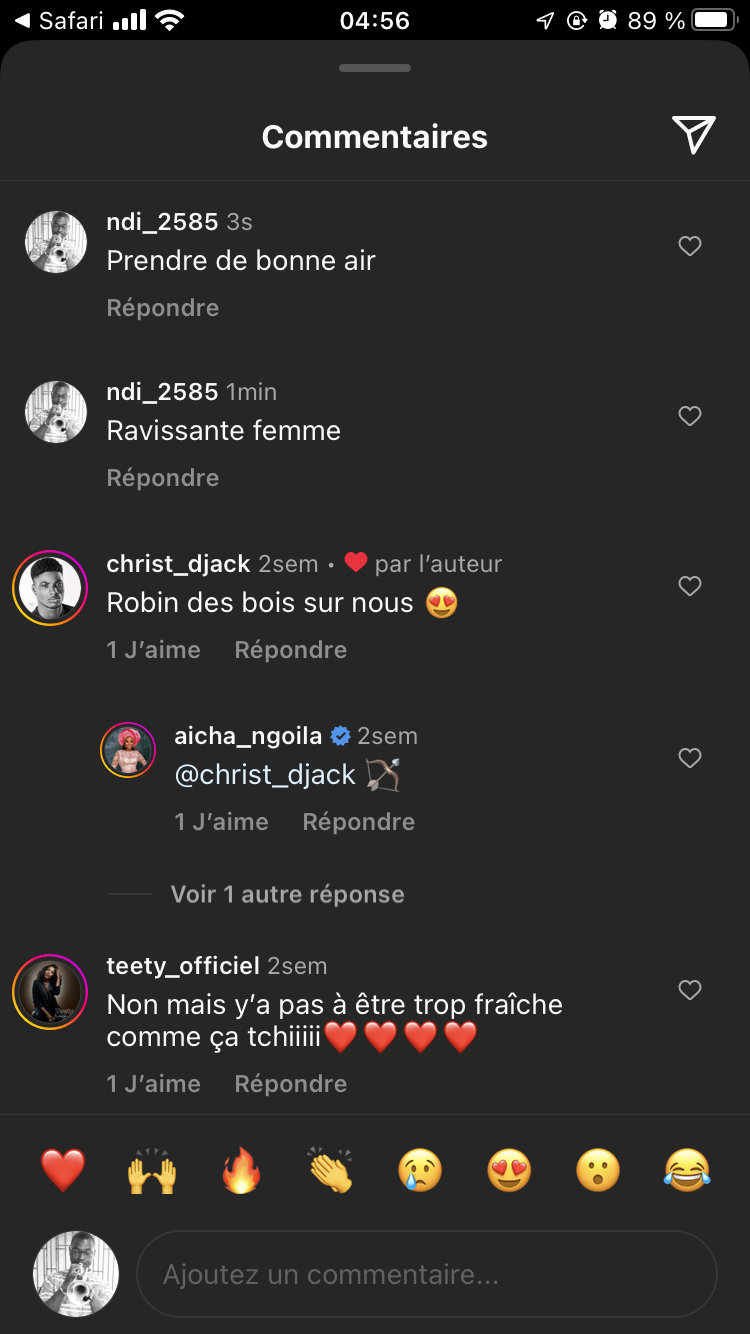Insert the clapping hands emoji

pos(331,1170)
